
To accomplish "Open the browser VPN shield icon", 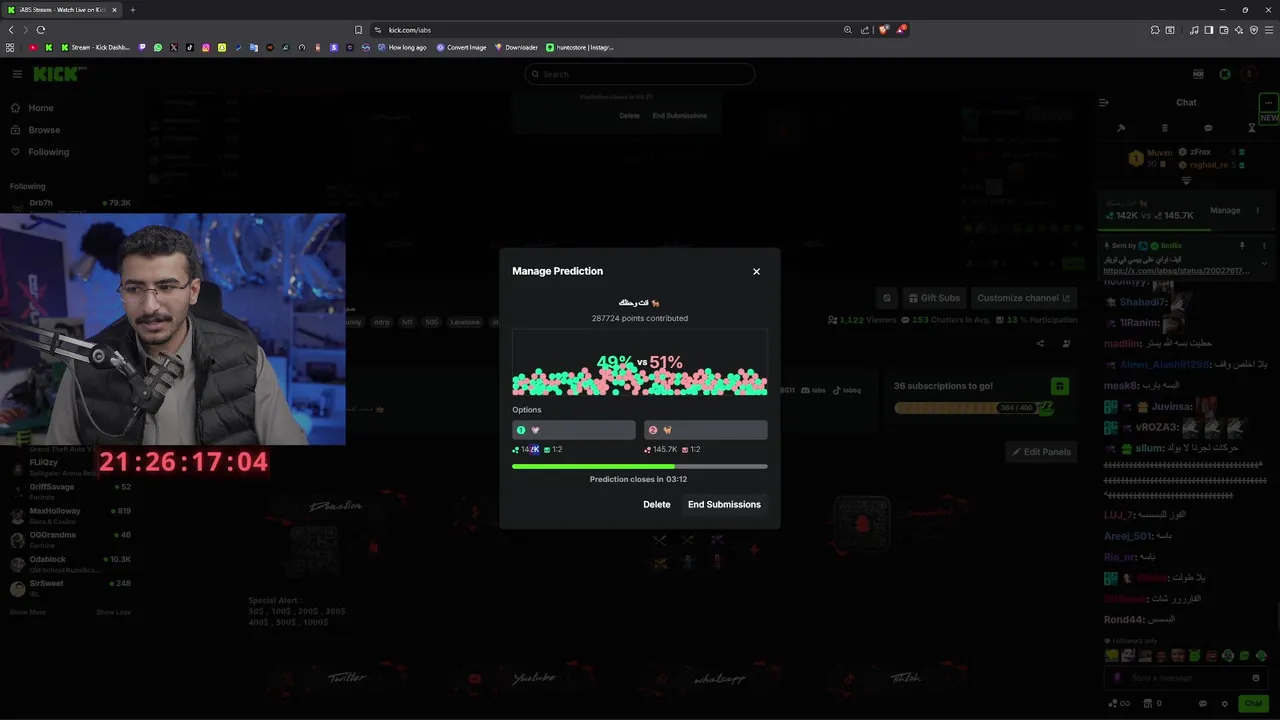I will point(1254,30).
